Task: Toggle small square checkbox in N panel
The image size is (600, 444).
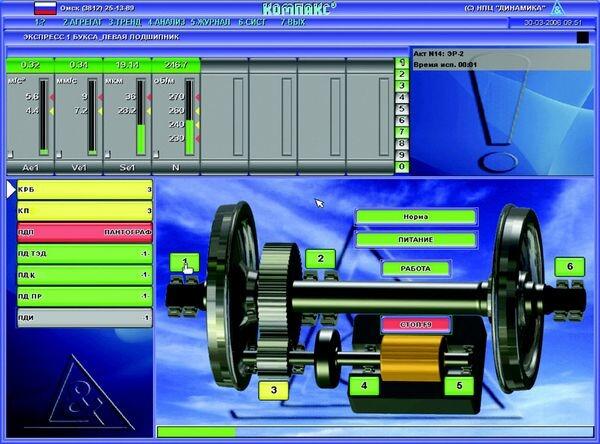Action: 156,155
